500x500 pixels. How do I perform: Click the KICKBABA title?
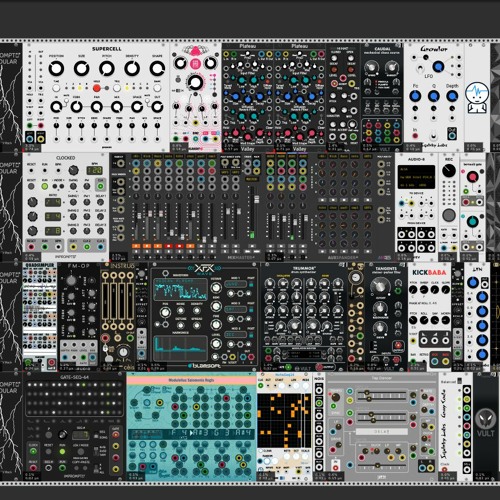[x=429, y=272]
